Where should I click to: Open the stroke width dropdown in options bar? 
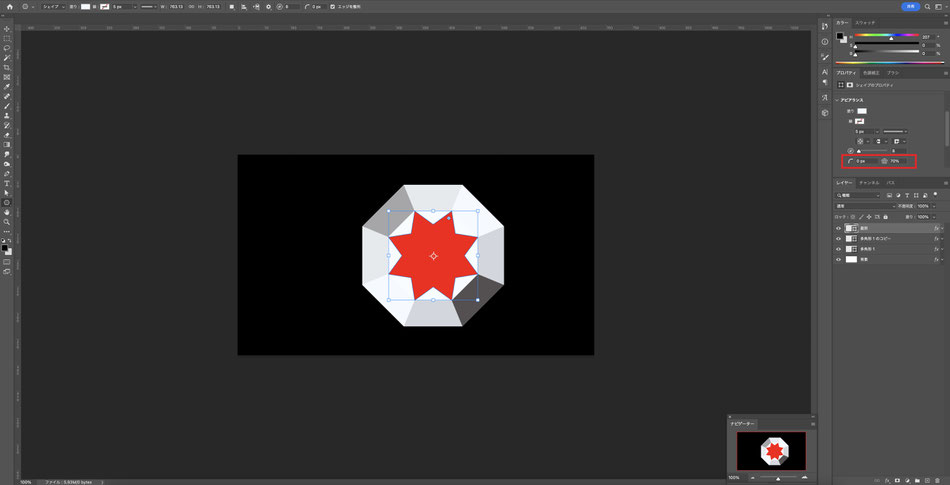(x=134, y=7)
